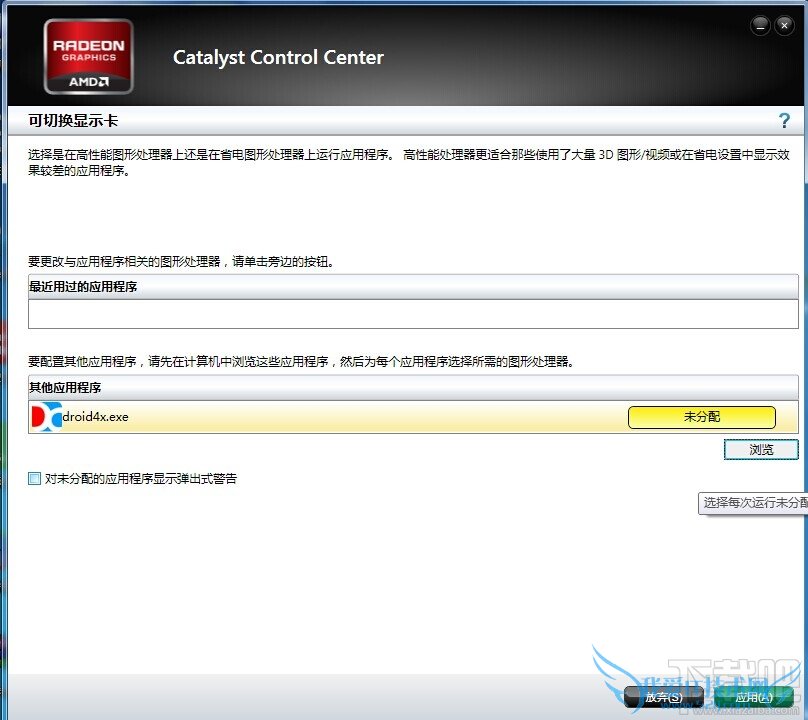Click the droid4x.exe application icon
The height and width of the screenshot is (720, 808).
point(46,417)
